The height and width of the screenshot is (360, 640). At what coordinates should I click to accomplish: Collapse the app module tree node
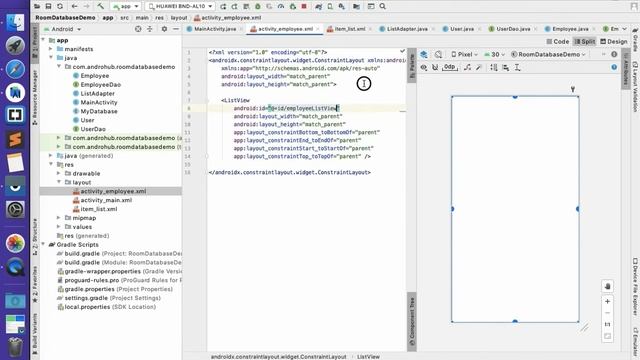43,40
